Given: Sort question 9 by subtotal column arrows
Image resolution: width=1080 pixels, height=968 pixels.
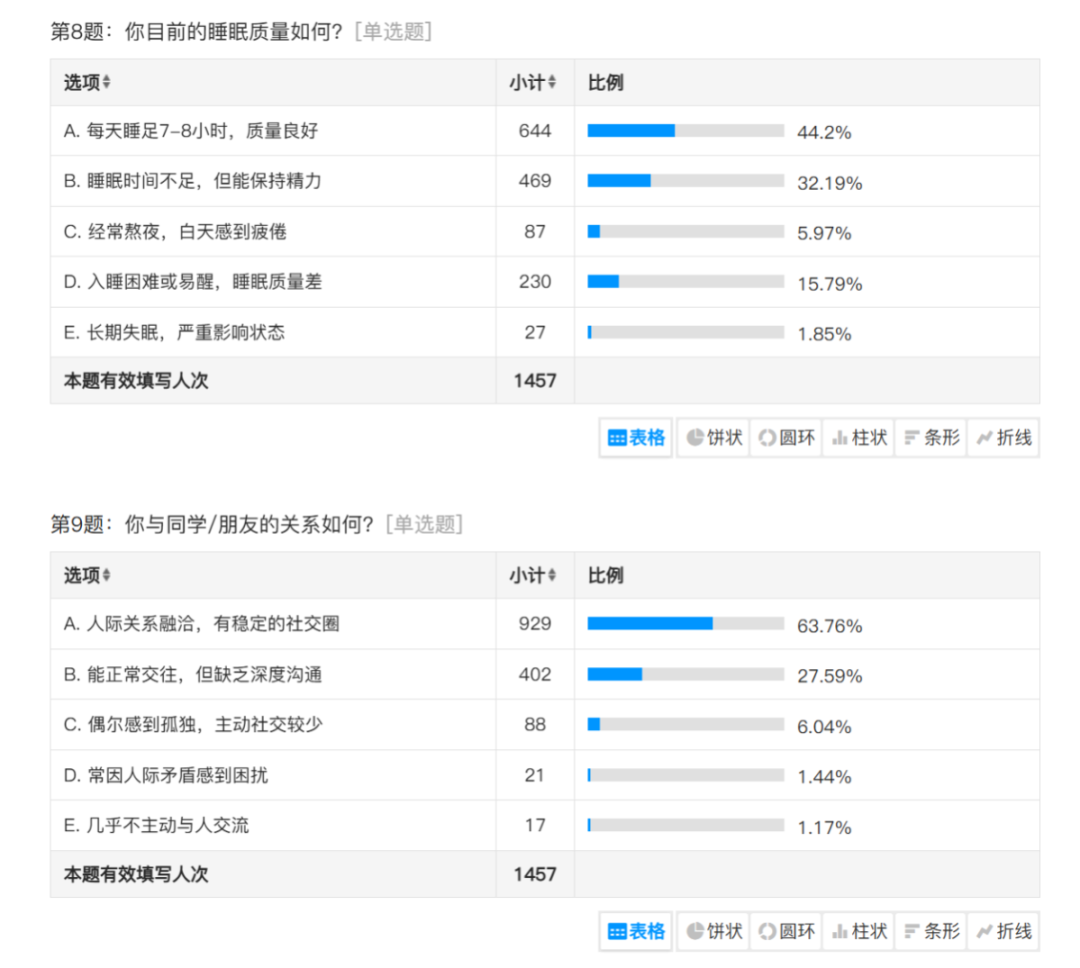Looking at the screenshot, I should point(551,576).
